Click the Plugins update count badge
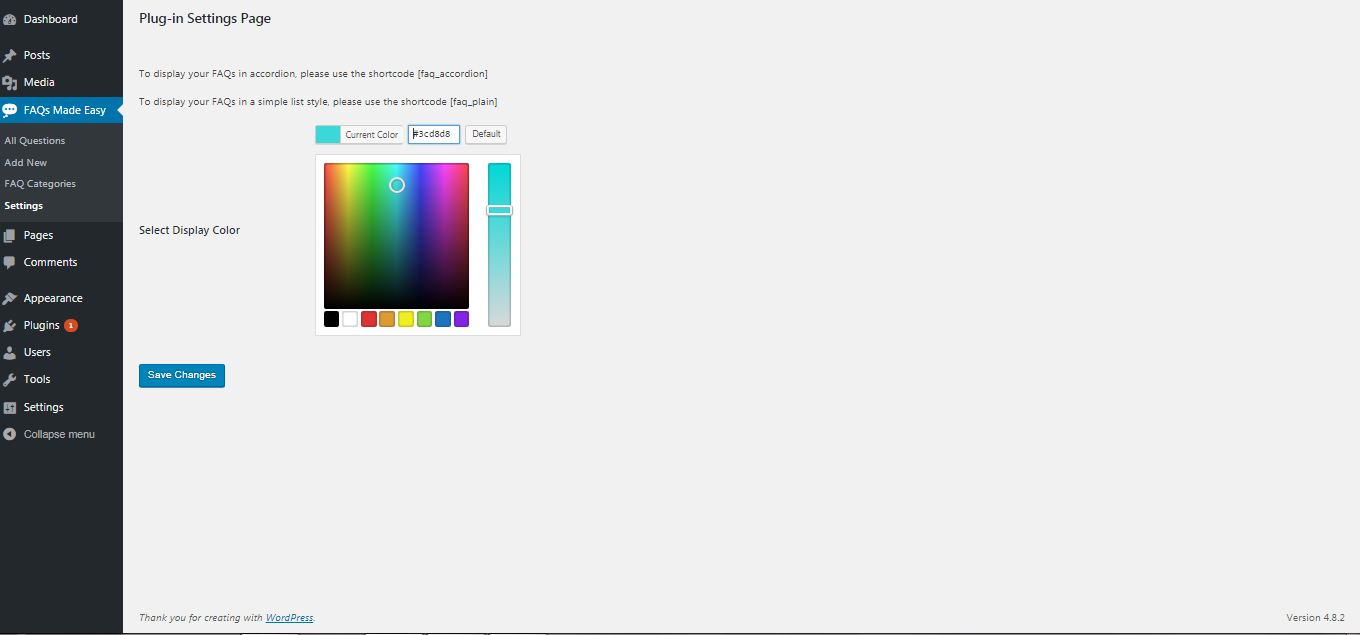1360x635 pixels. [x=71, y=325]
